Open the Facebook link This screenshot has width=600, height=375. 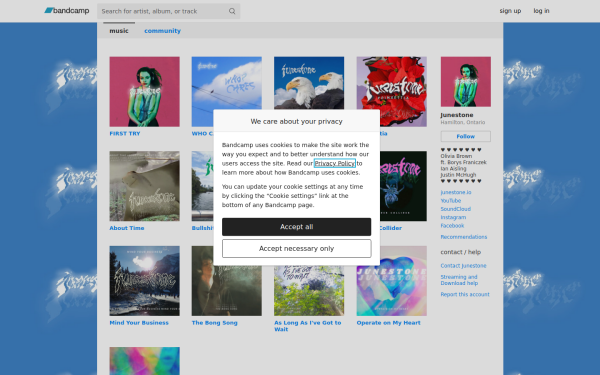pyautogui.click(x=452, y=226)
